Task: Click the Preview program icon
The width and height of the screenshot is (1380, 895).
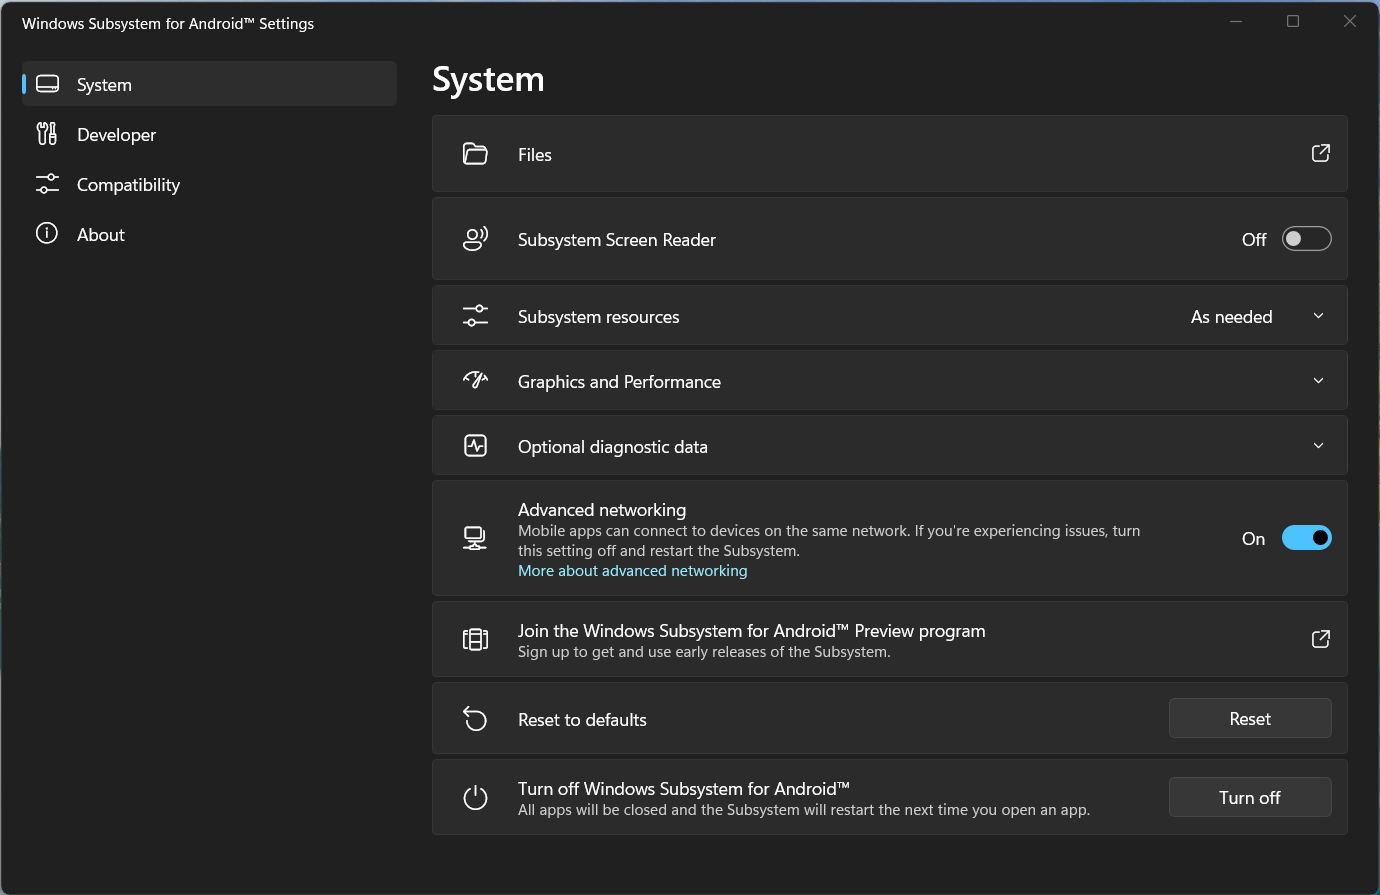Action: [475, 639]
